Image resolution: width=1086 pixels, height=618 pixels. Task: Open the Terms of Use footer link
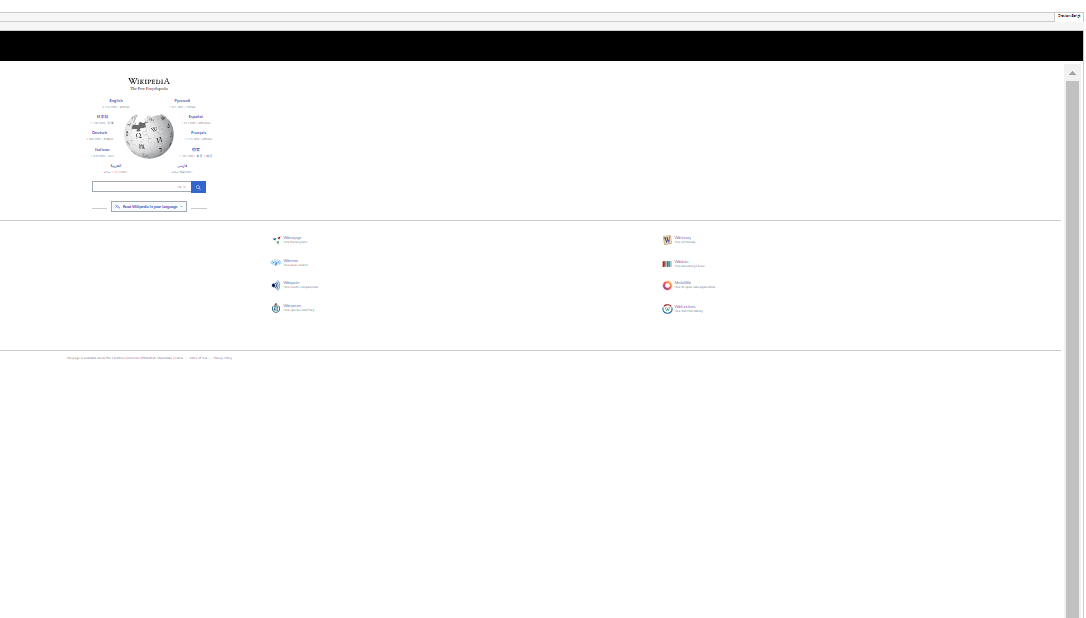198,358
